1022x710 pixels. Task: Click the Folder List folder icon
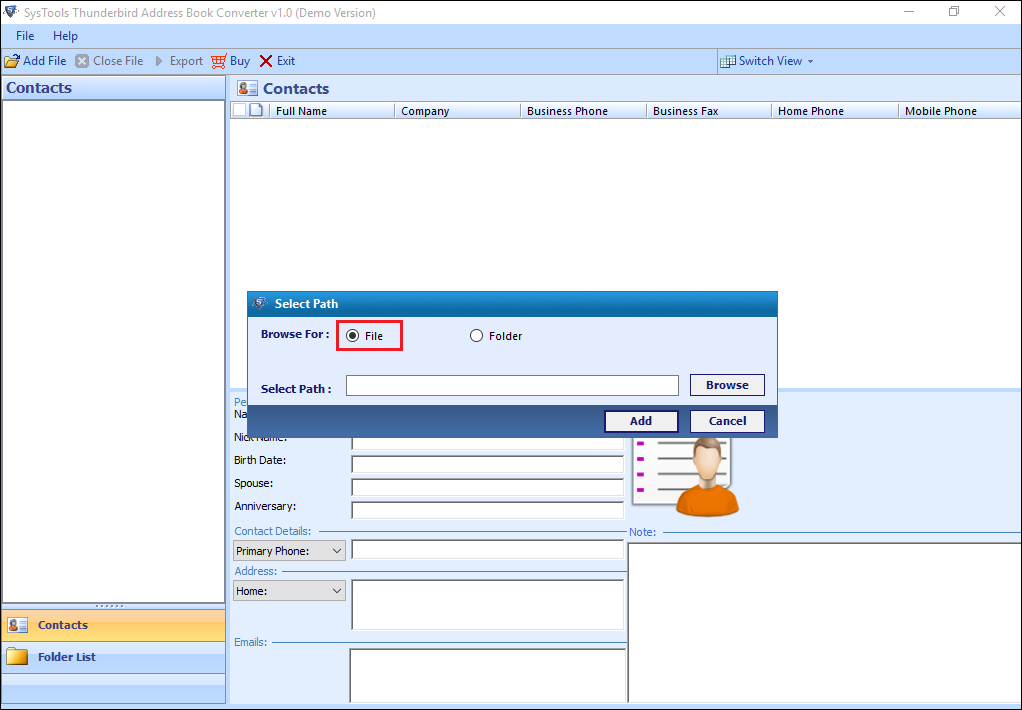pos(17,657)
